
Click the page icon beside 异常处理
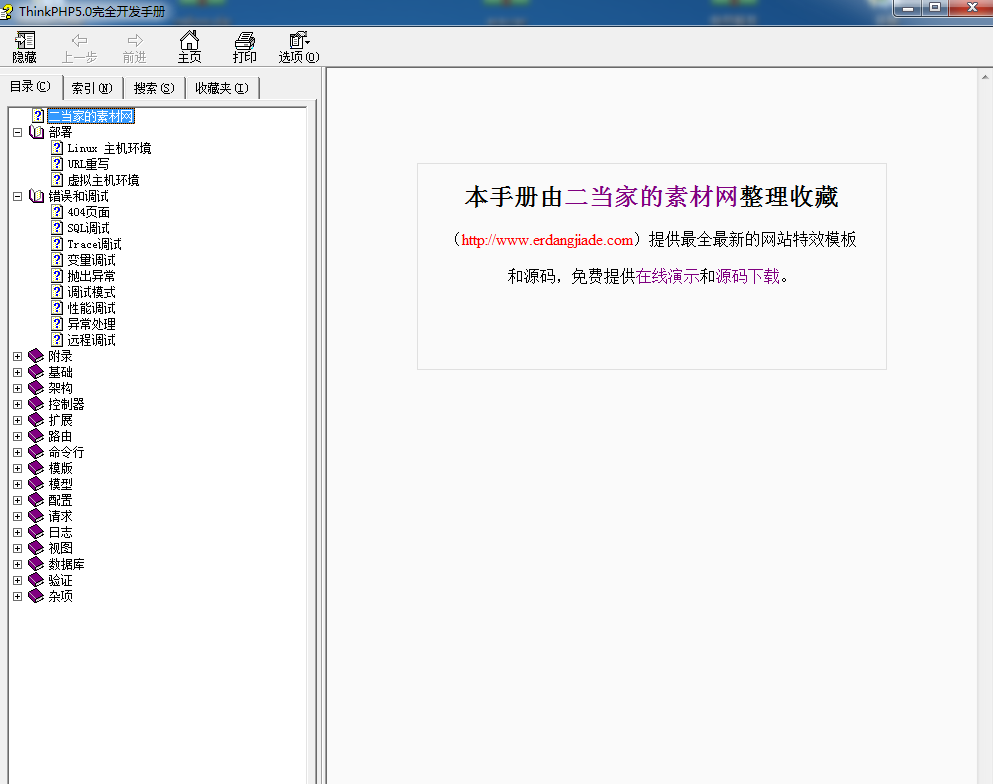[57, 324]
